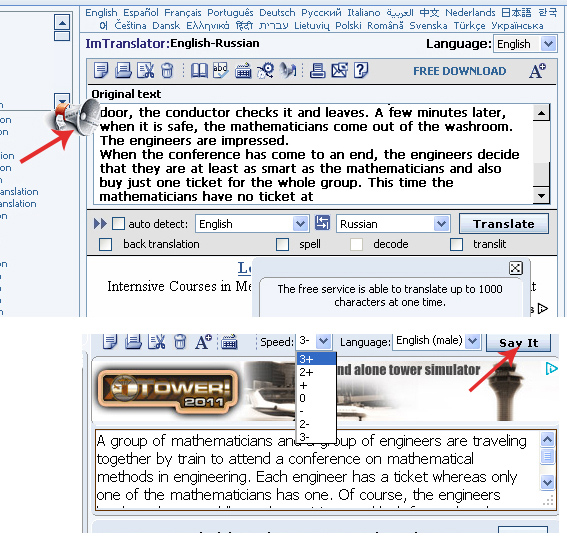The width and height of the screenshot is (567, 539).
Task: Select the 2+ speed option
Action: (316, 372)
